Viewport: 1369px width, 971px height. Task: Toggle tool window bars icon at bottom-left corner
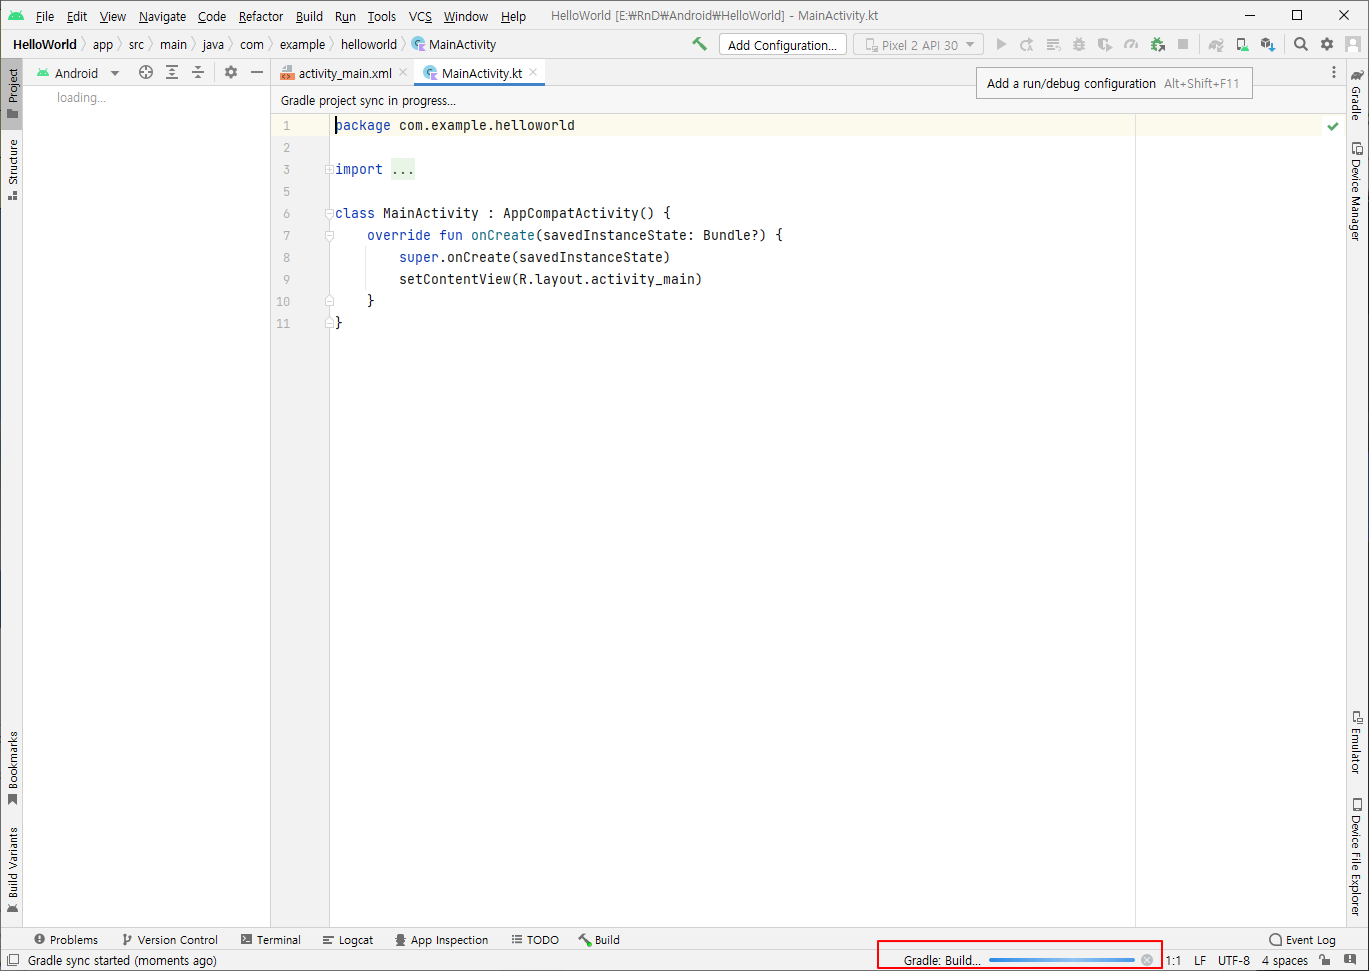[13, 960]
